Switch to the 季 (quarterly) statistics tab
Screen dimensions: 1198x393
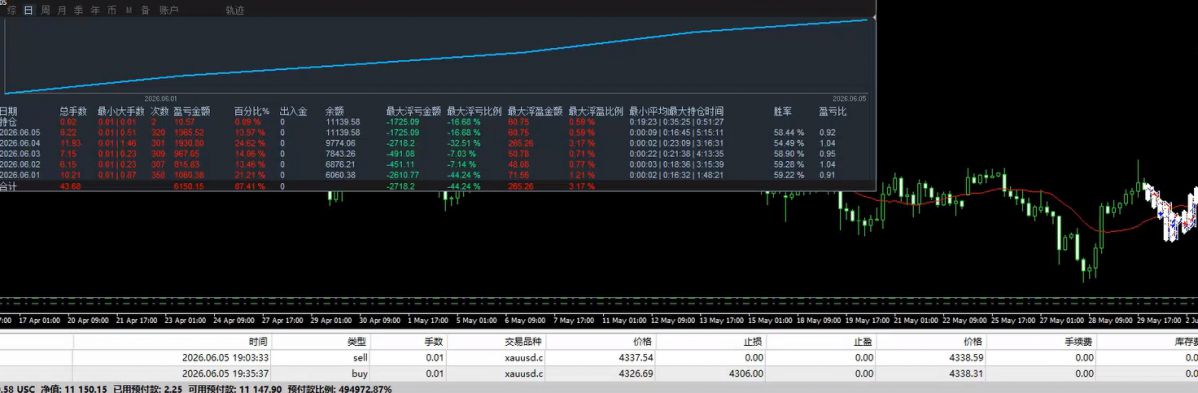[x=79, y=11]
